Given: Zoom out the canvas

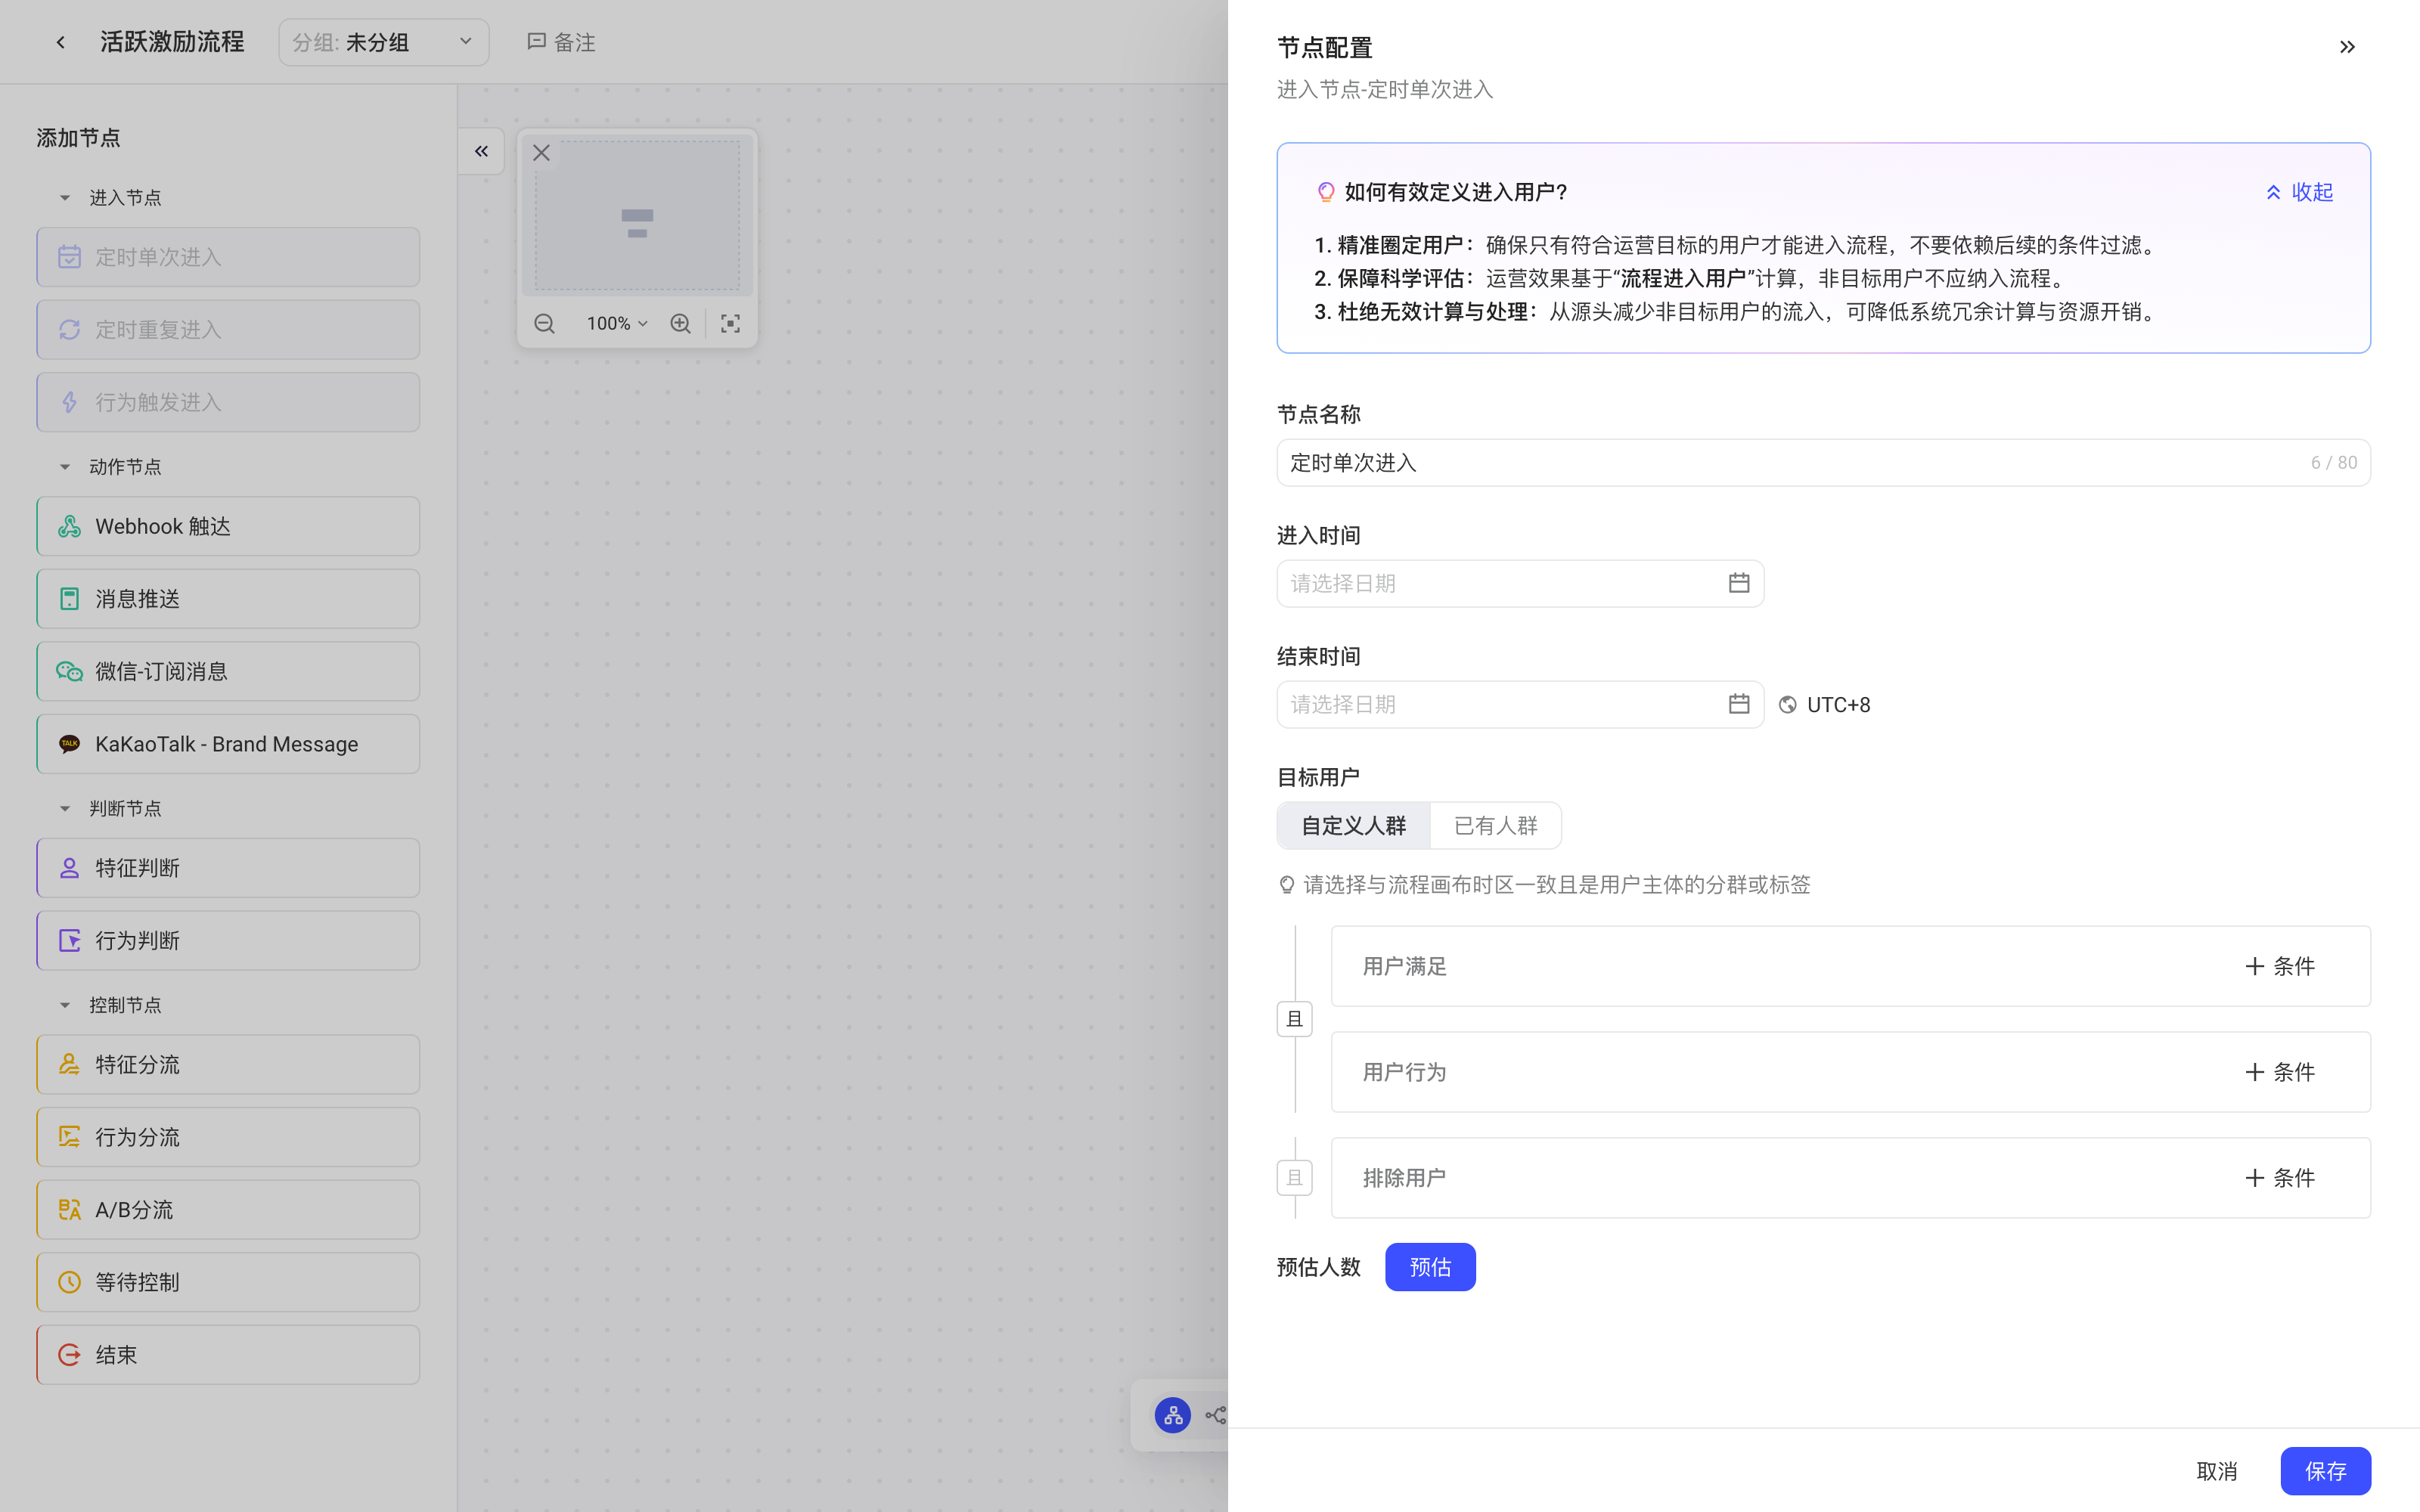Looking at the screenshot, I should (x=544, y=323).
